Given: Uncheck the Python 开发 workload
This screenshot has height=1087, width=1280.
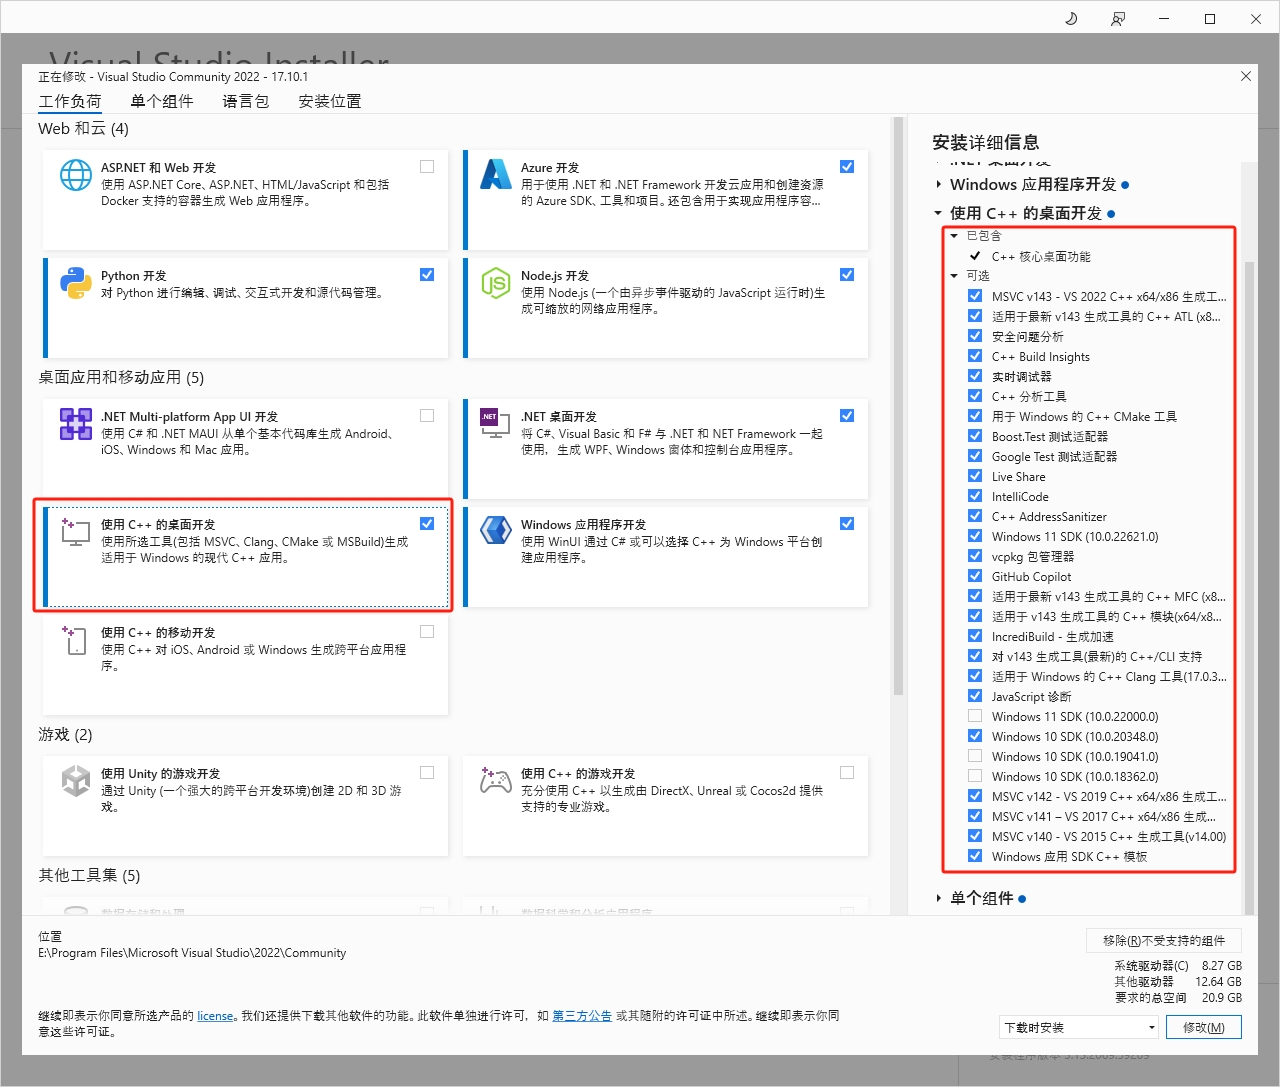Looking at the screenshot, I should point(427,275).
